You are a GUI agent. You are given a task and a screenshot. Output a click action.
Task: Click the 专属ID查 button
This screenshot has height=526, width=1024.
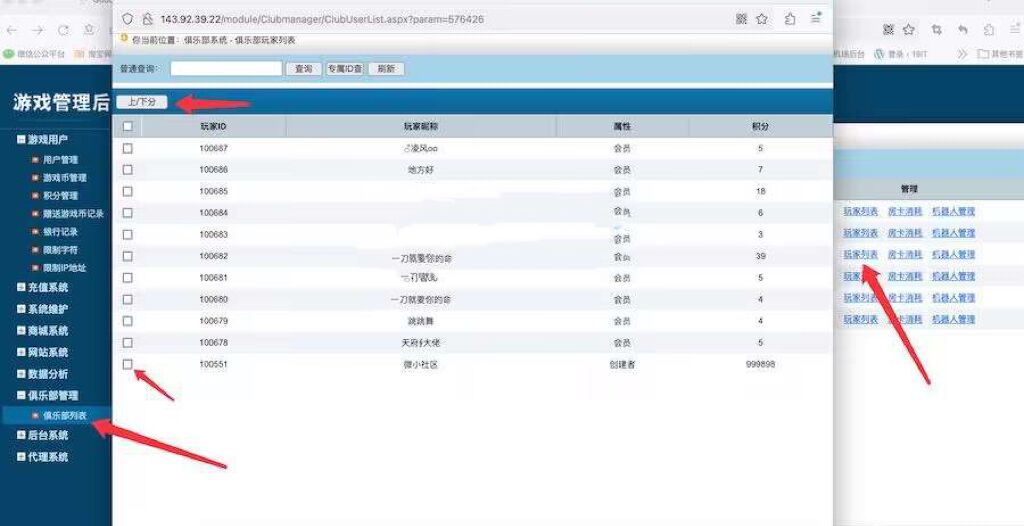pyautogui.click(x=345, y=69)
